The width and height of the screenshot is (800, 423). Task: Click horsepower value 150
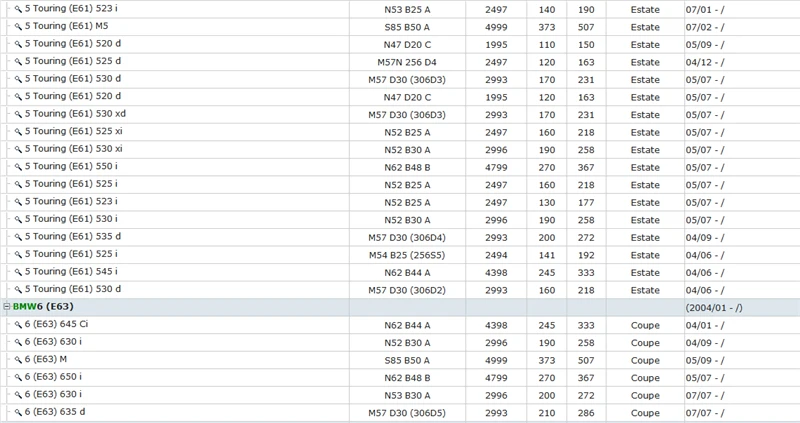coord(586,45)
